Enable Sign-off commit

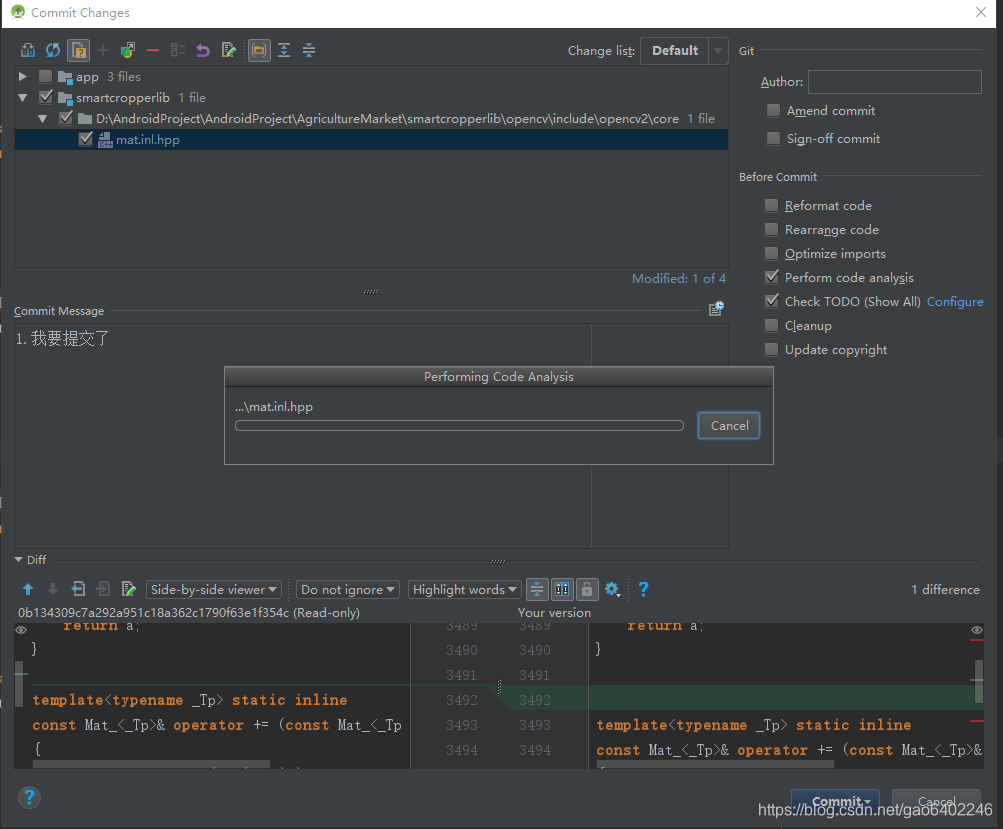[x=773, y=138]
